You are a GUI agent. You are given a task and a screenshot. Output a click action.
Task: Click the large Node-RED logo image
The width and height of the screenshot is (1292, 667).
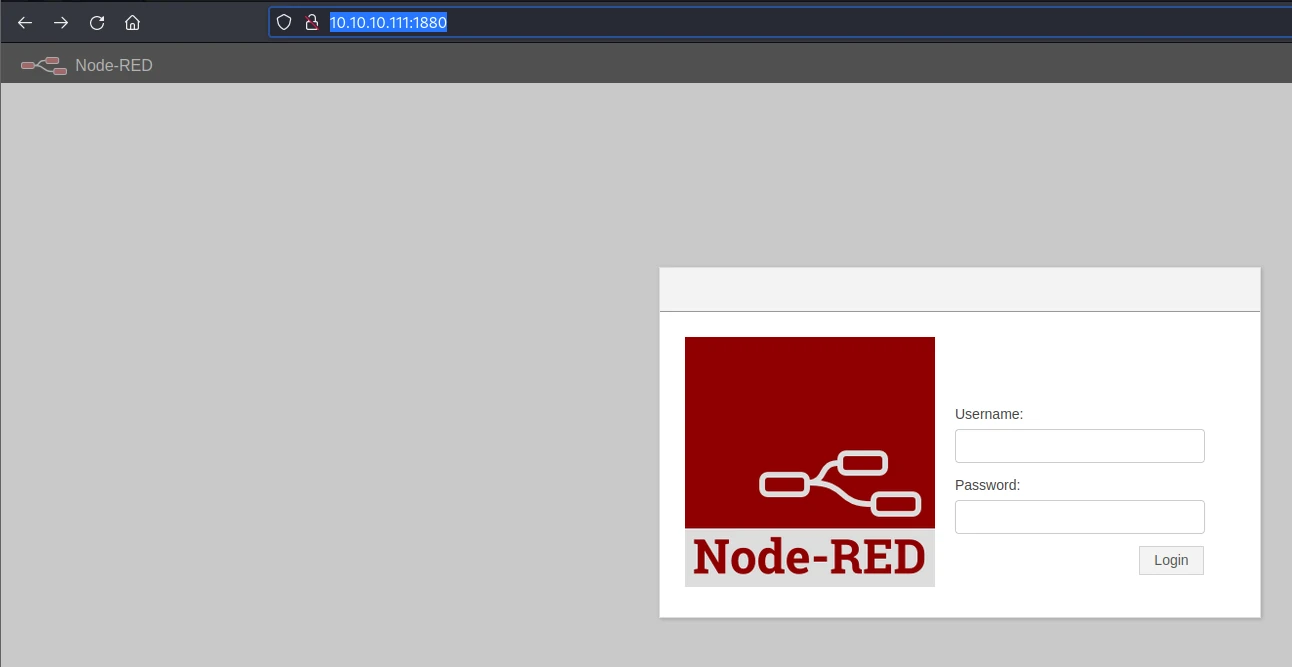point(810,462)
